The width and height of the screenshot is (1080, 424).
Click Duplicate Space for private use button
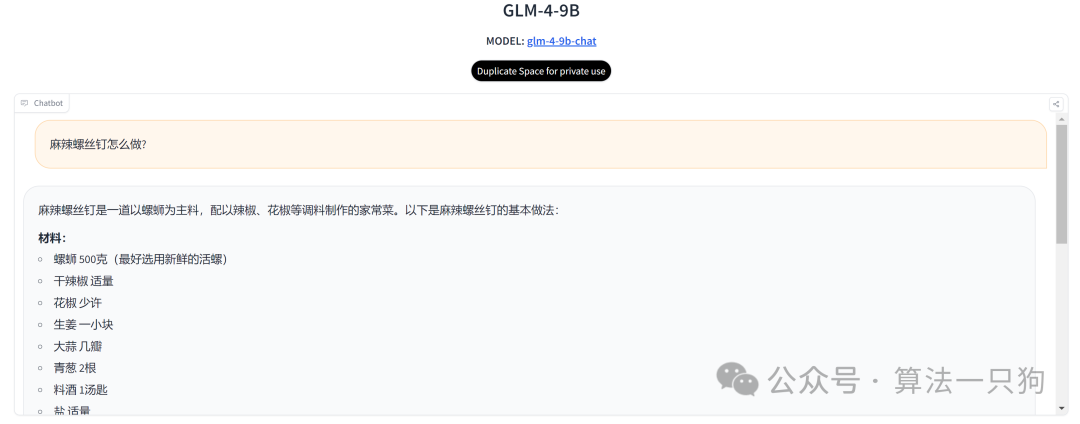point(541,71)
